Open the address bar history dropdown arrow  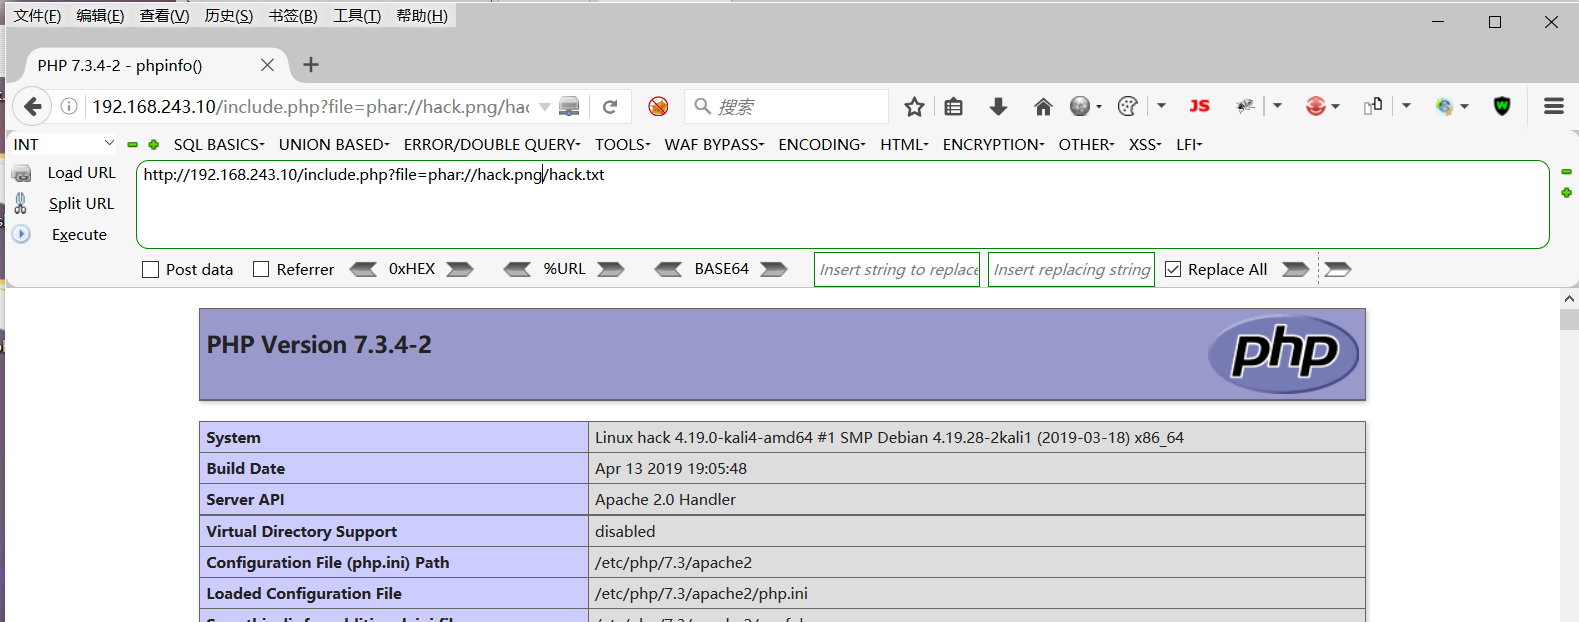coord(545,107)
